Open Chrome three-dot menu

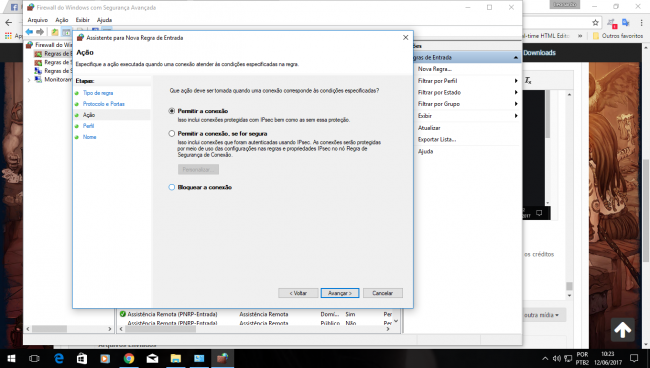point(642,23)
